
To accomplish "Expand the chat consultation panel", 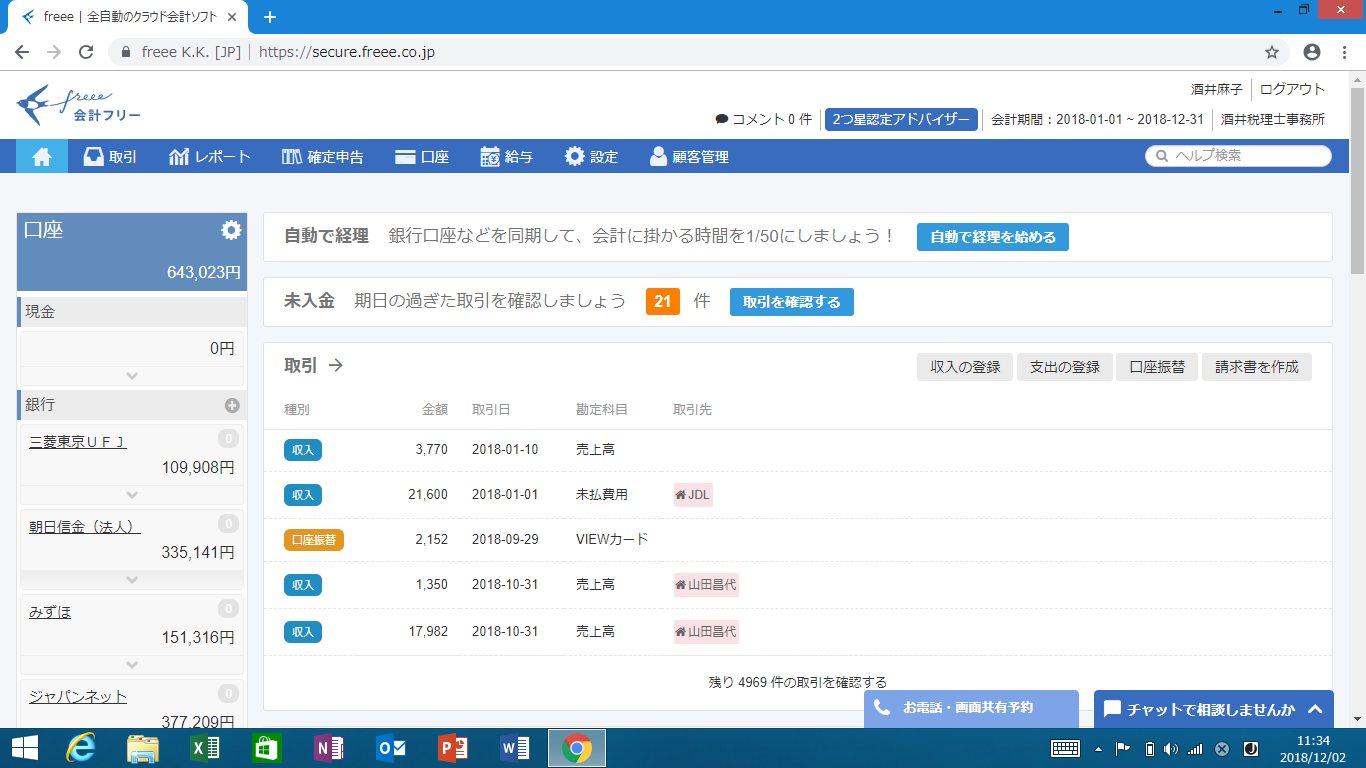I will 1314,709.
